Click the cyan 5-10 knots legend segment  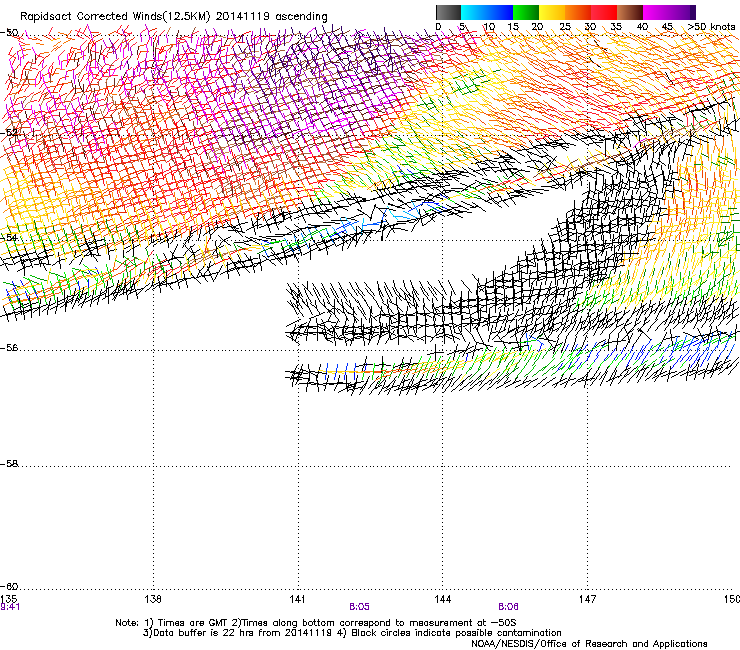pos(474,12)
